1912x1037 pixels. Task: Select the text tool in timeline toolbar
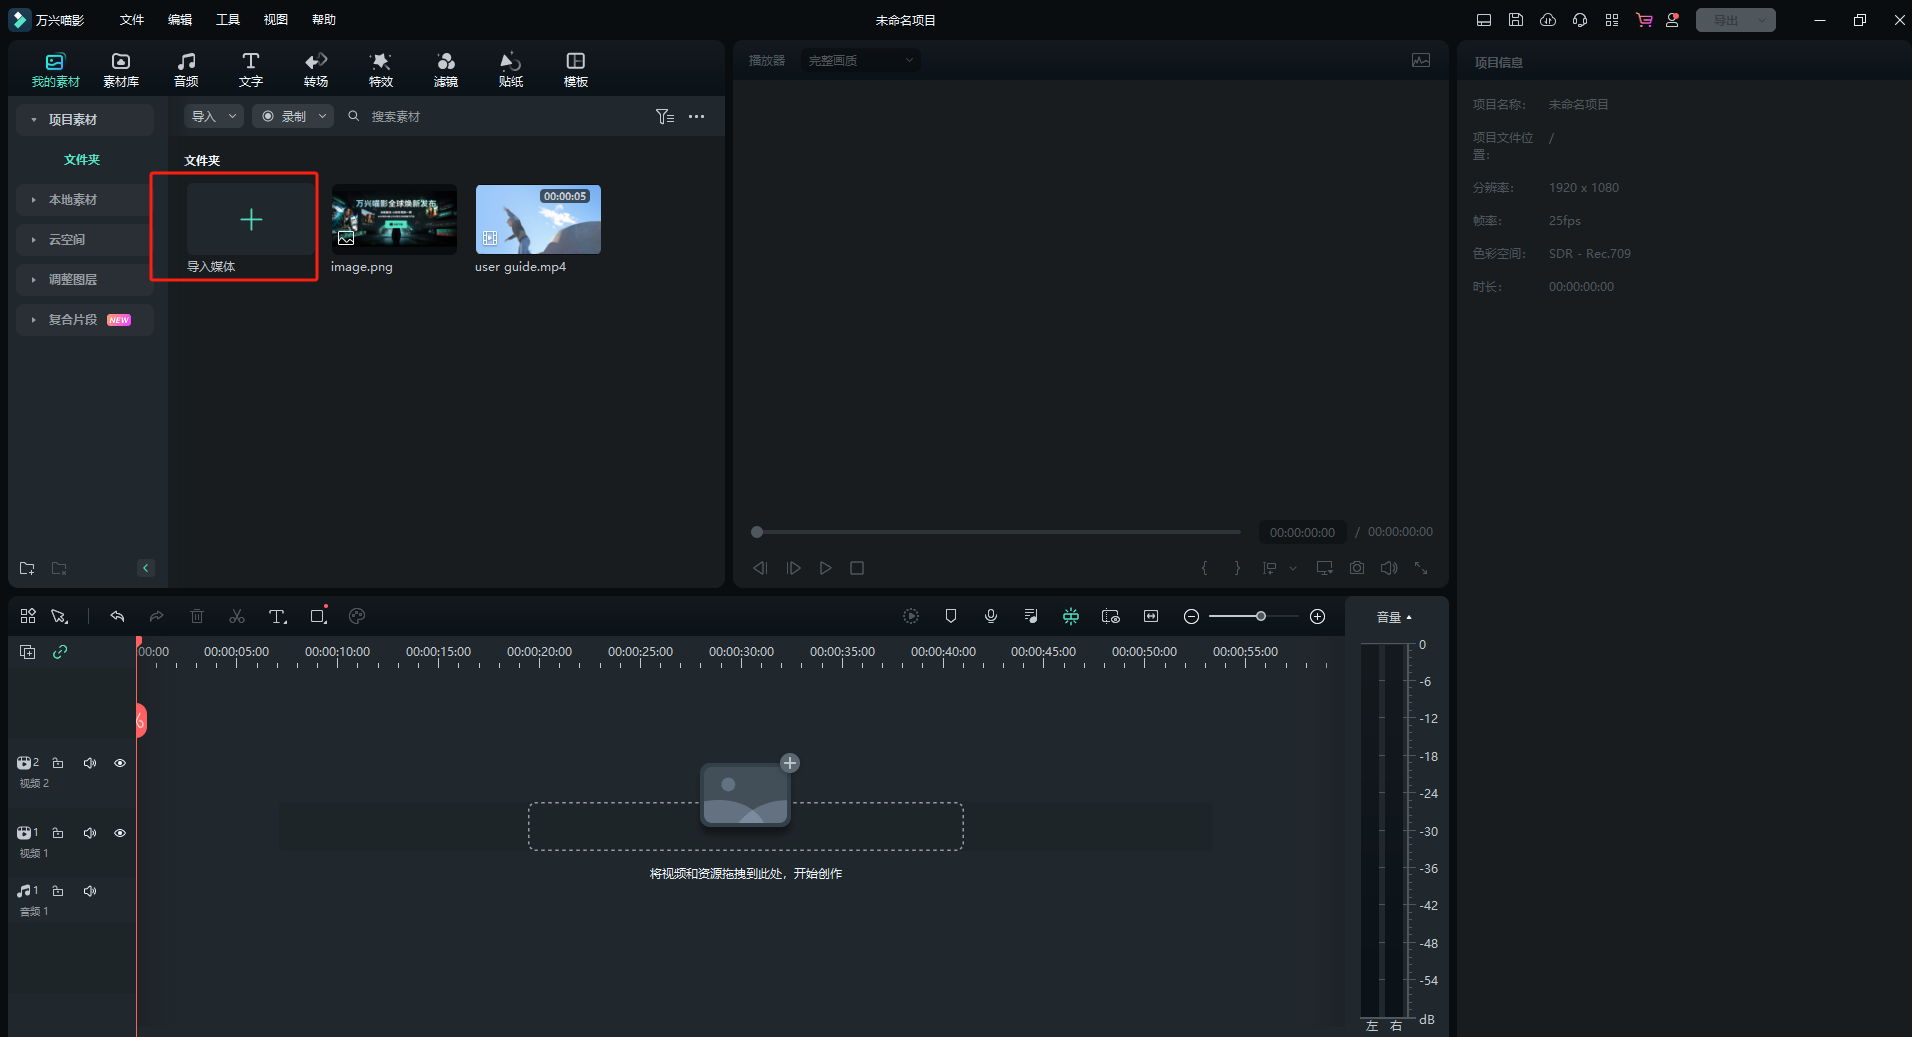(277, 617)
